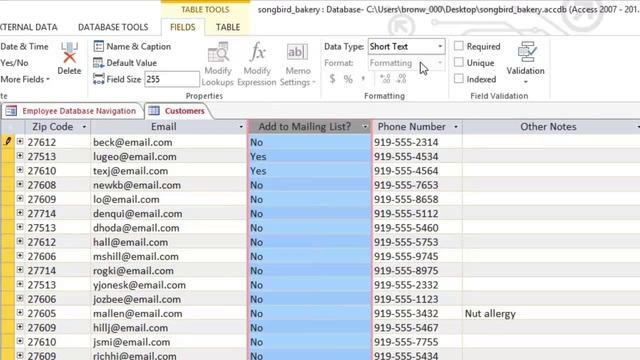Apply percent format
Screen dimensions: 640x360
click(x=348, y=79)
